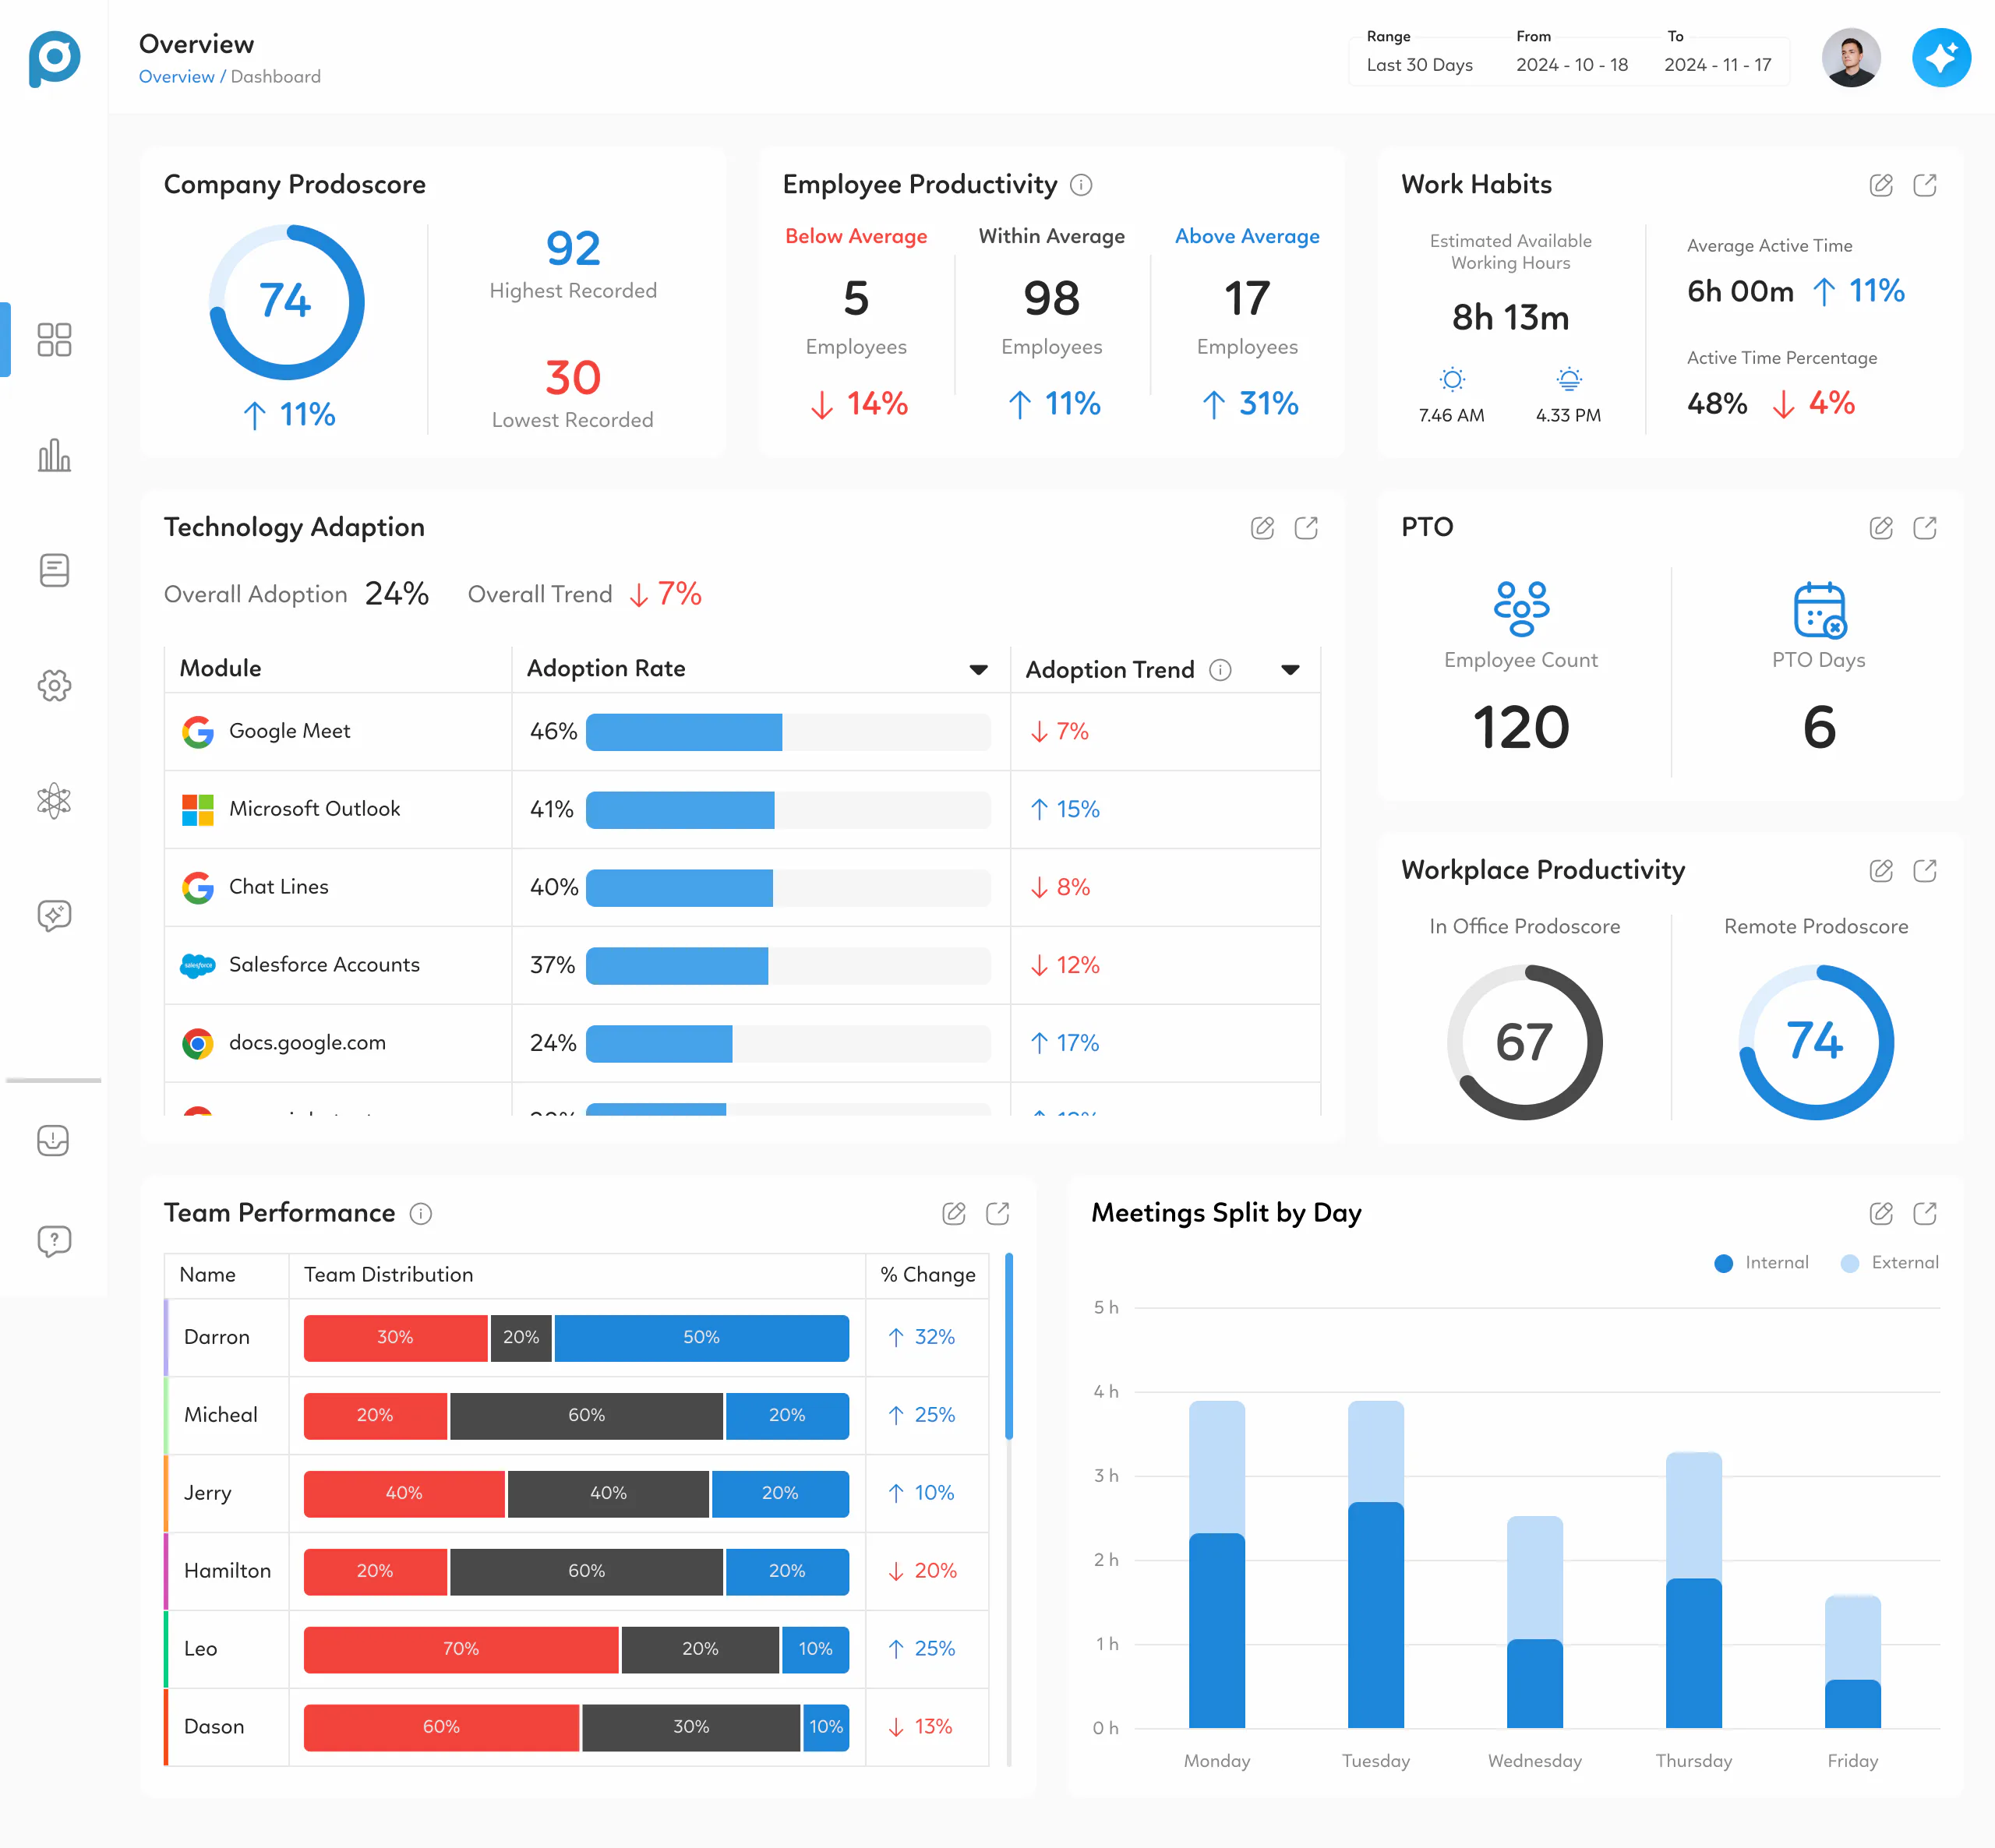Viewport: 1995px width, 1848px height.
Task: Click Employee Productivity info icon
Action: [x=1081, y=185]
